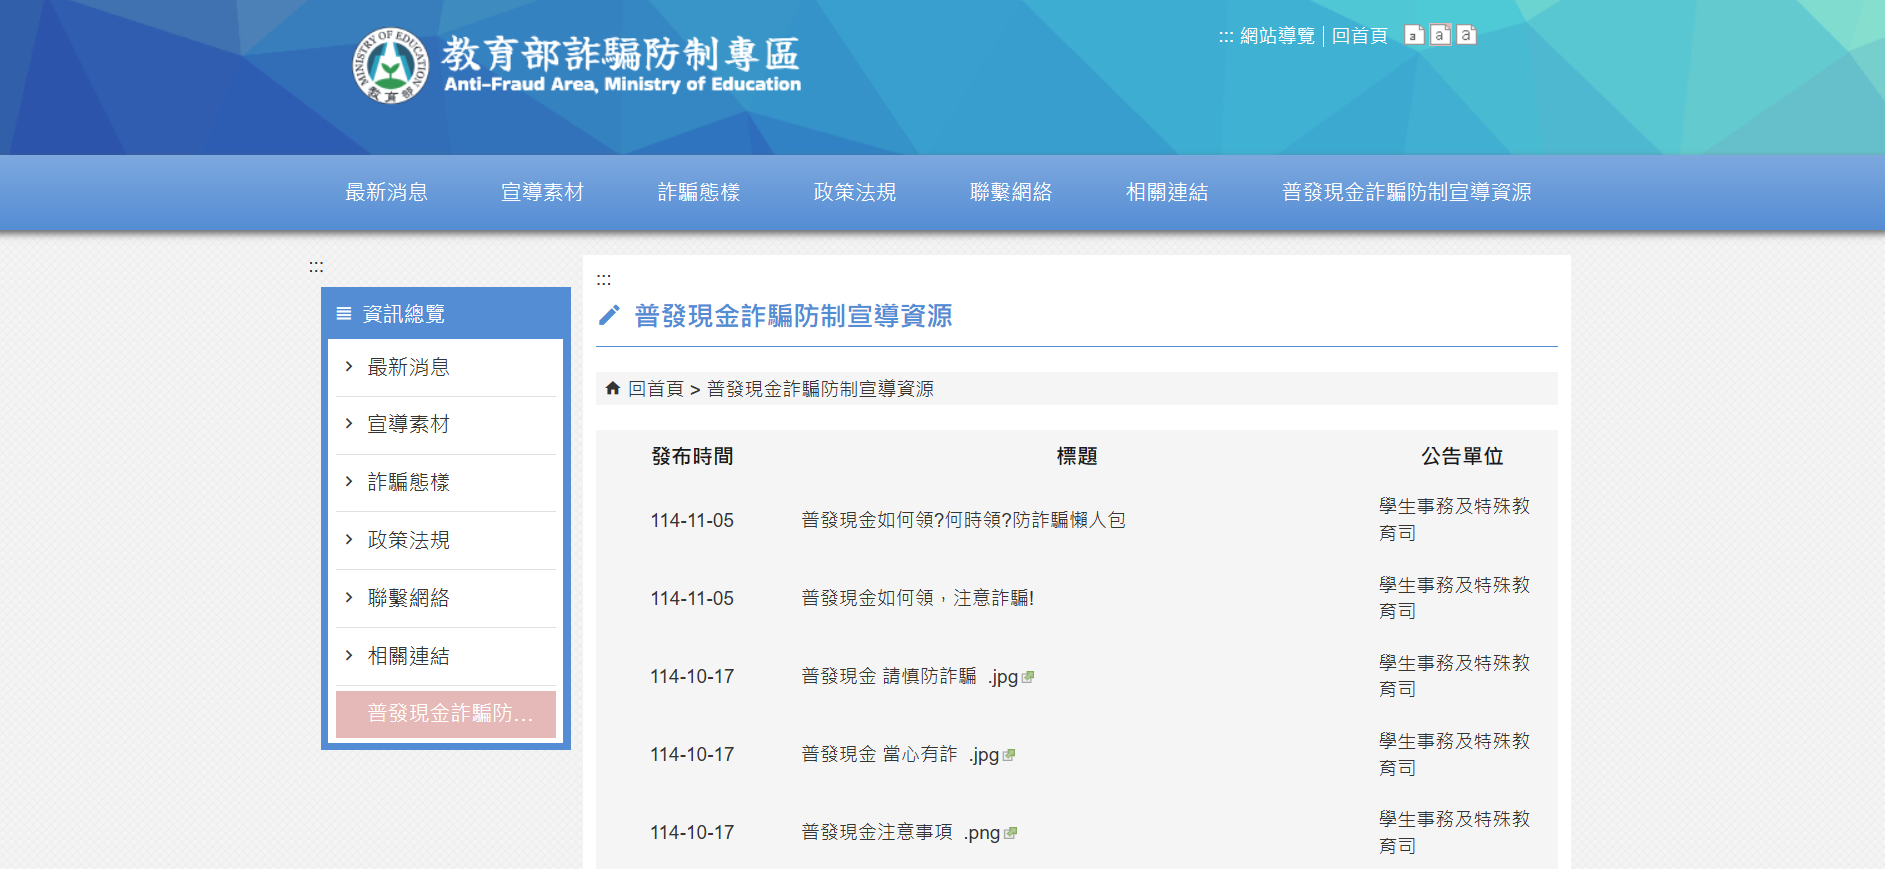Expand the 詐騙態樣 sidebar chevron

pos(349,482)
